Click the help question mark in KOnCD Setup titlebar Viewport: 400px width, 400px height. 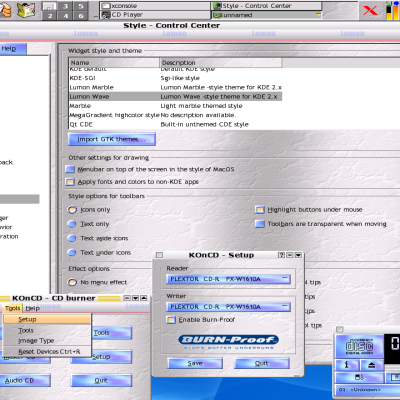click(x=281, y=255)
